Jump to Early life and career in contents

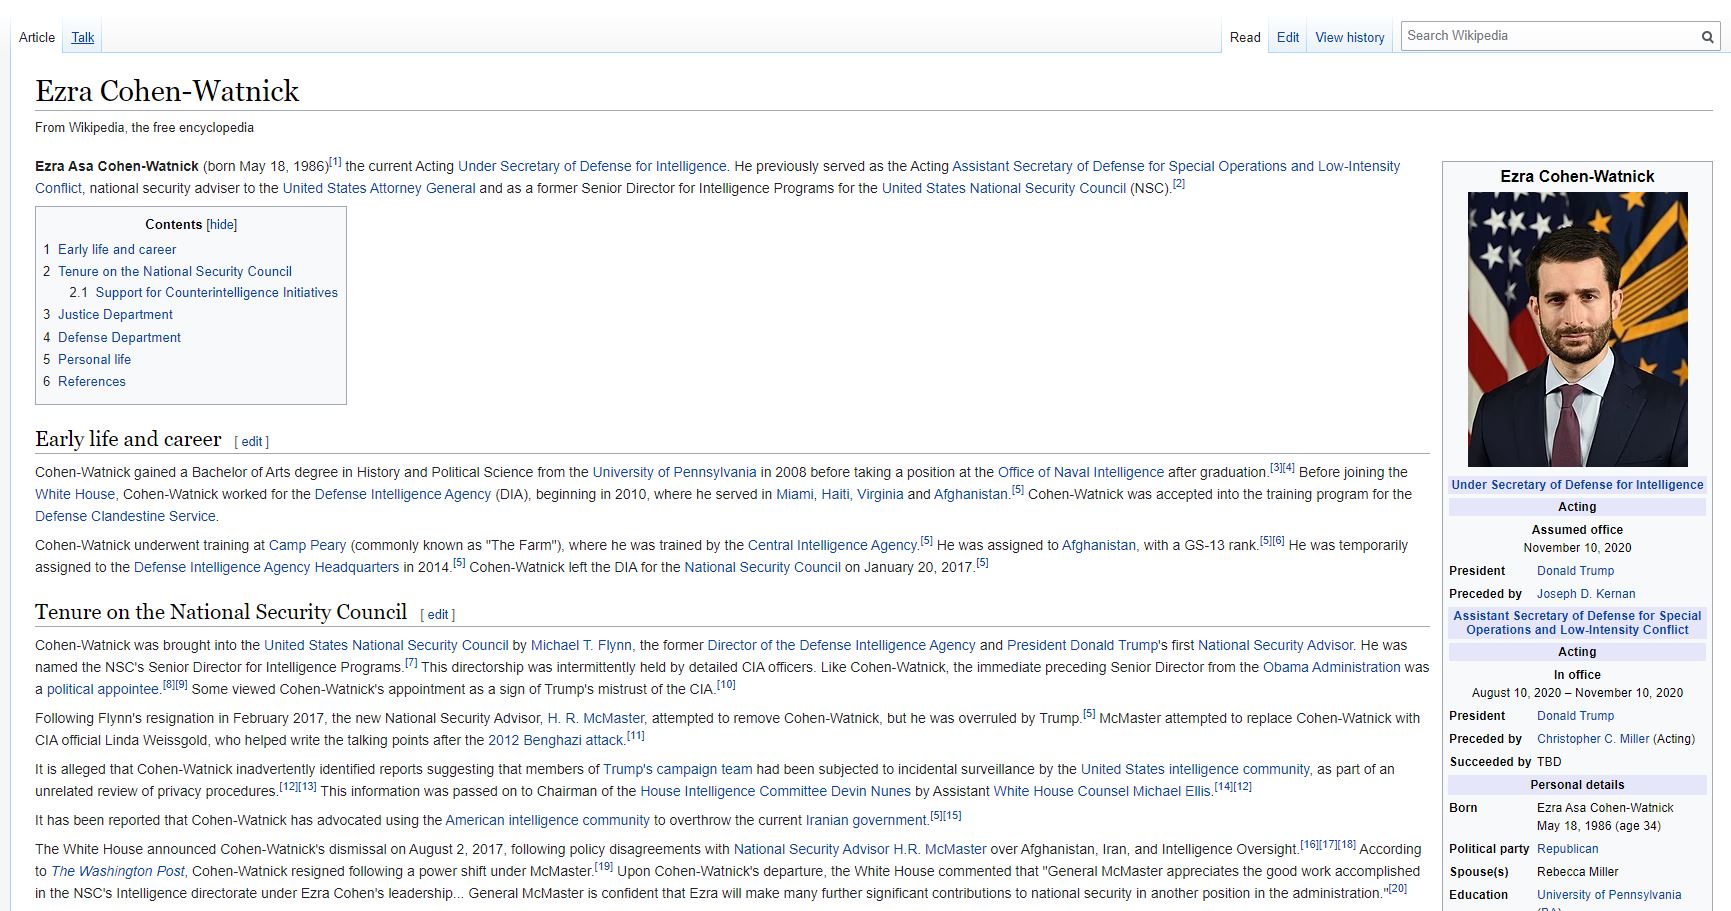[117, 249]
